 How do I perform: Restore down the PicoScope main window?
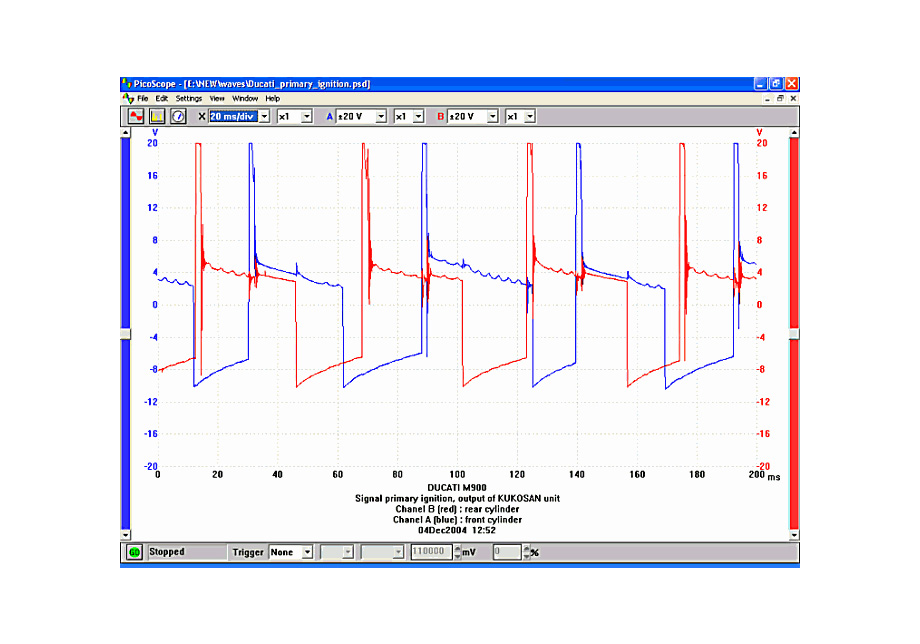(x=776, y=84)
